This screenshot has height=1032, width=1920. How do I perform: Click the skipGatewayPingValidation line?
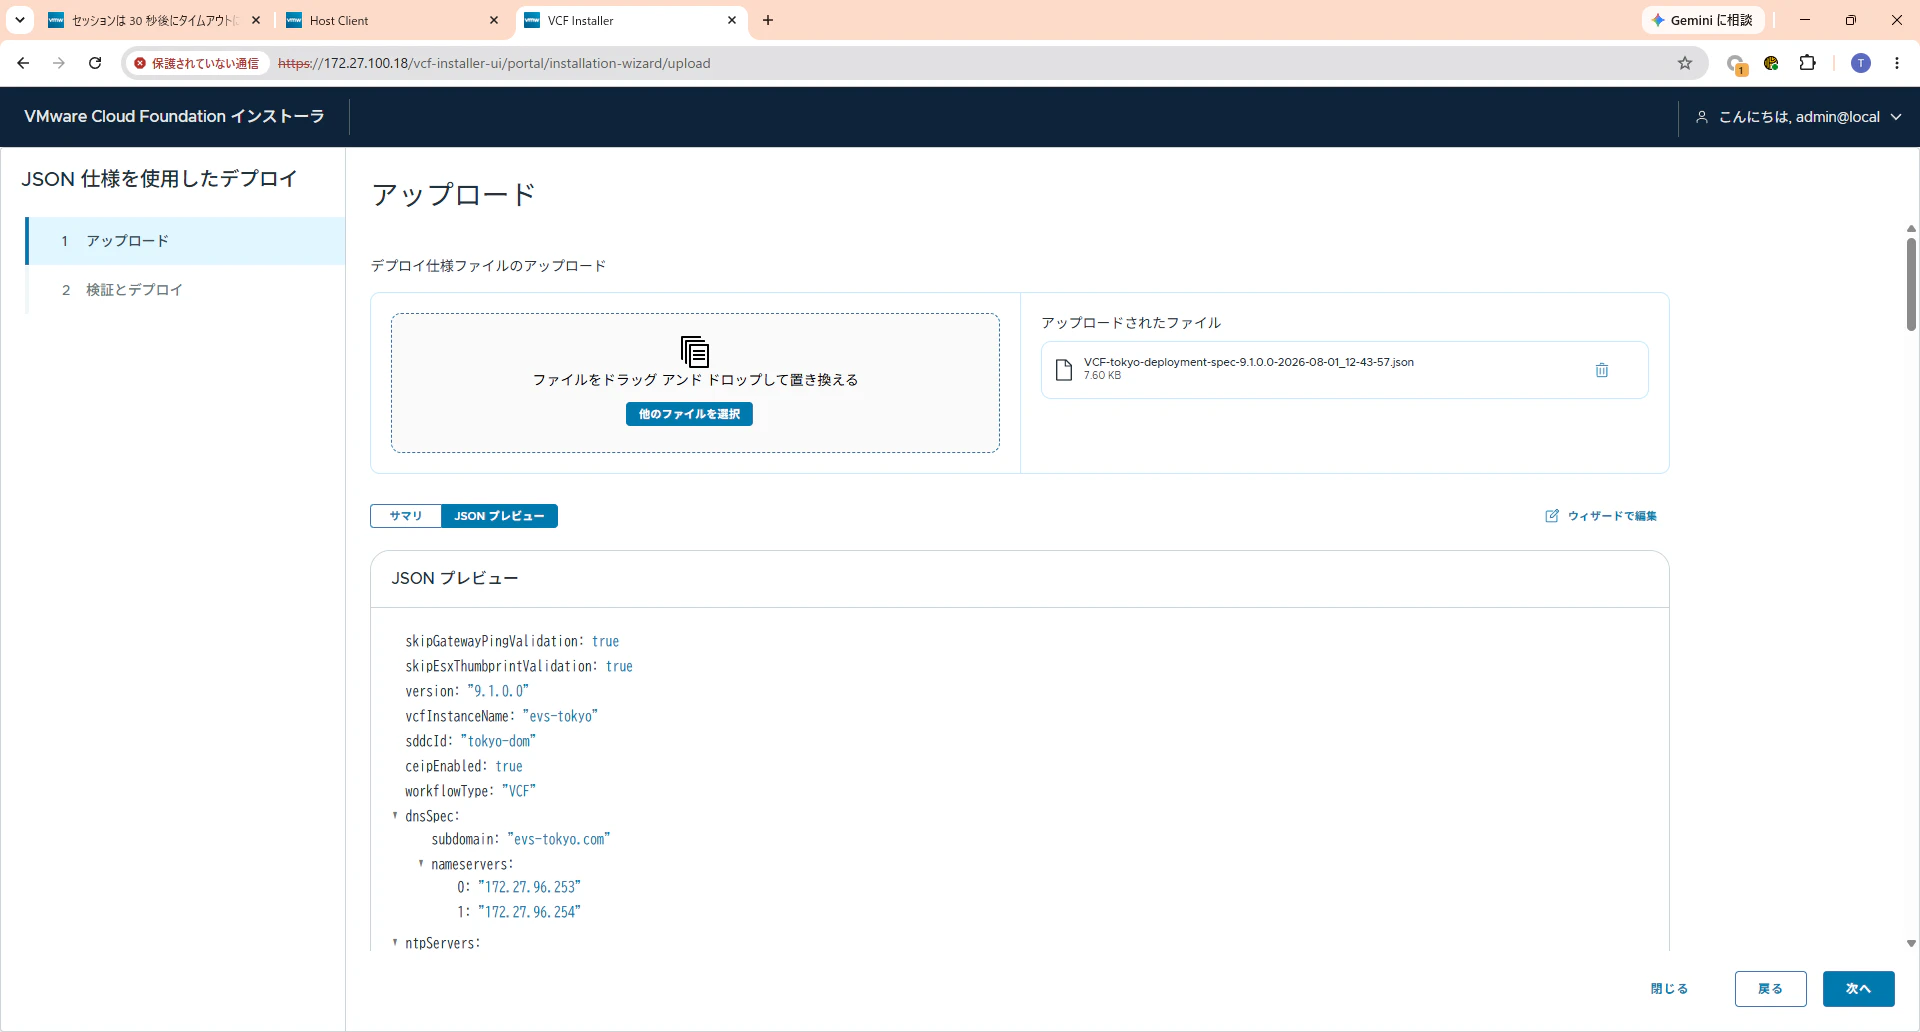tap(512, 641)
